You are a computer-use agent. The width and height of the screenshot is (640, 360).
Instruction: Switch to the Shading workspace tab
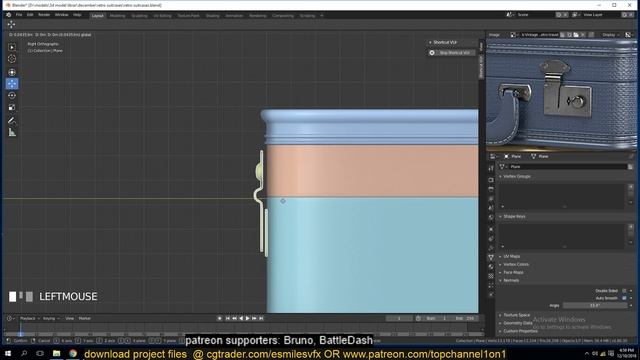(x=212, y=16)
